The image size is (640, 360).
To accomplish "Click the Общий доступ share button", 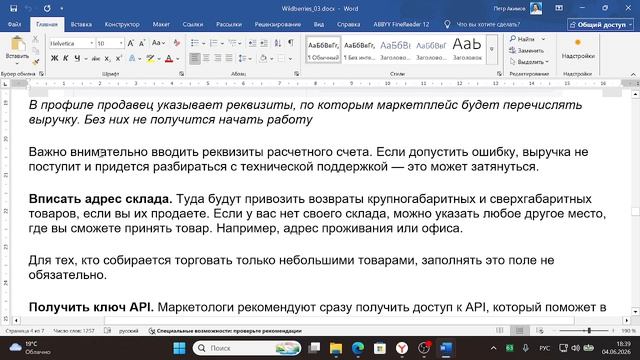I will pos(600,24).
